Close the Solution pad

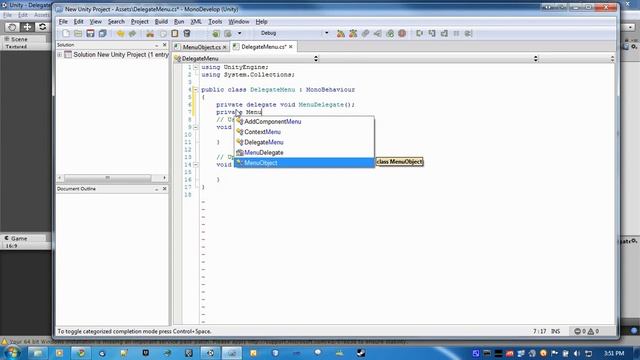pos(164,45)
